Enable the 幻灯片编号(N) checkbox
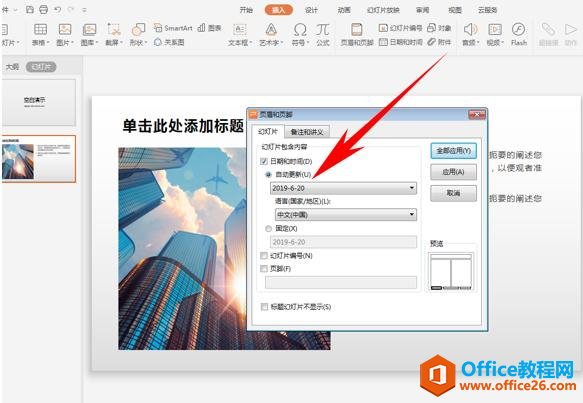 point(264,255)
